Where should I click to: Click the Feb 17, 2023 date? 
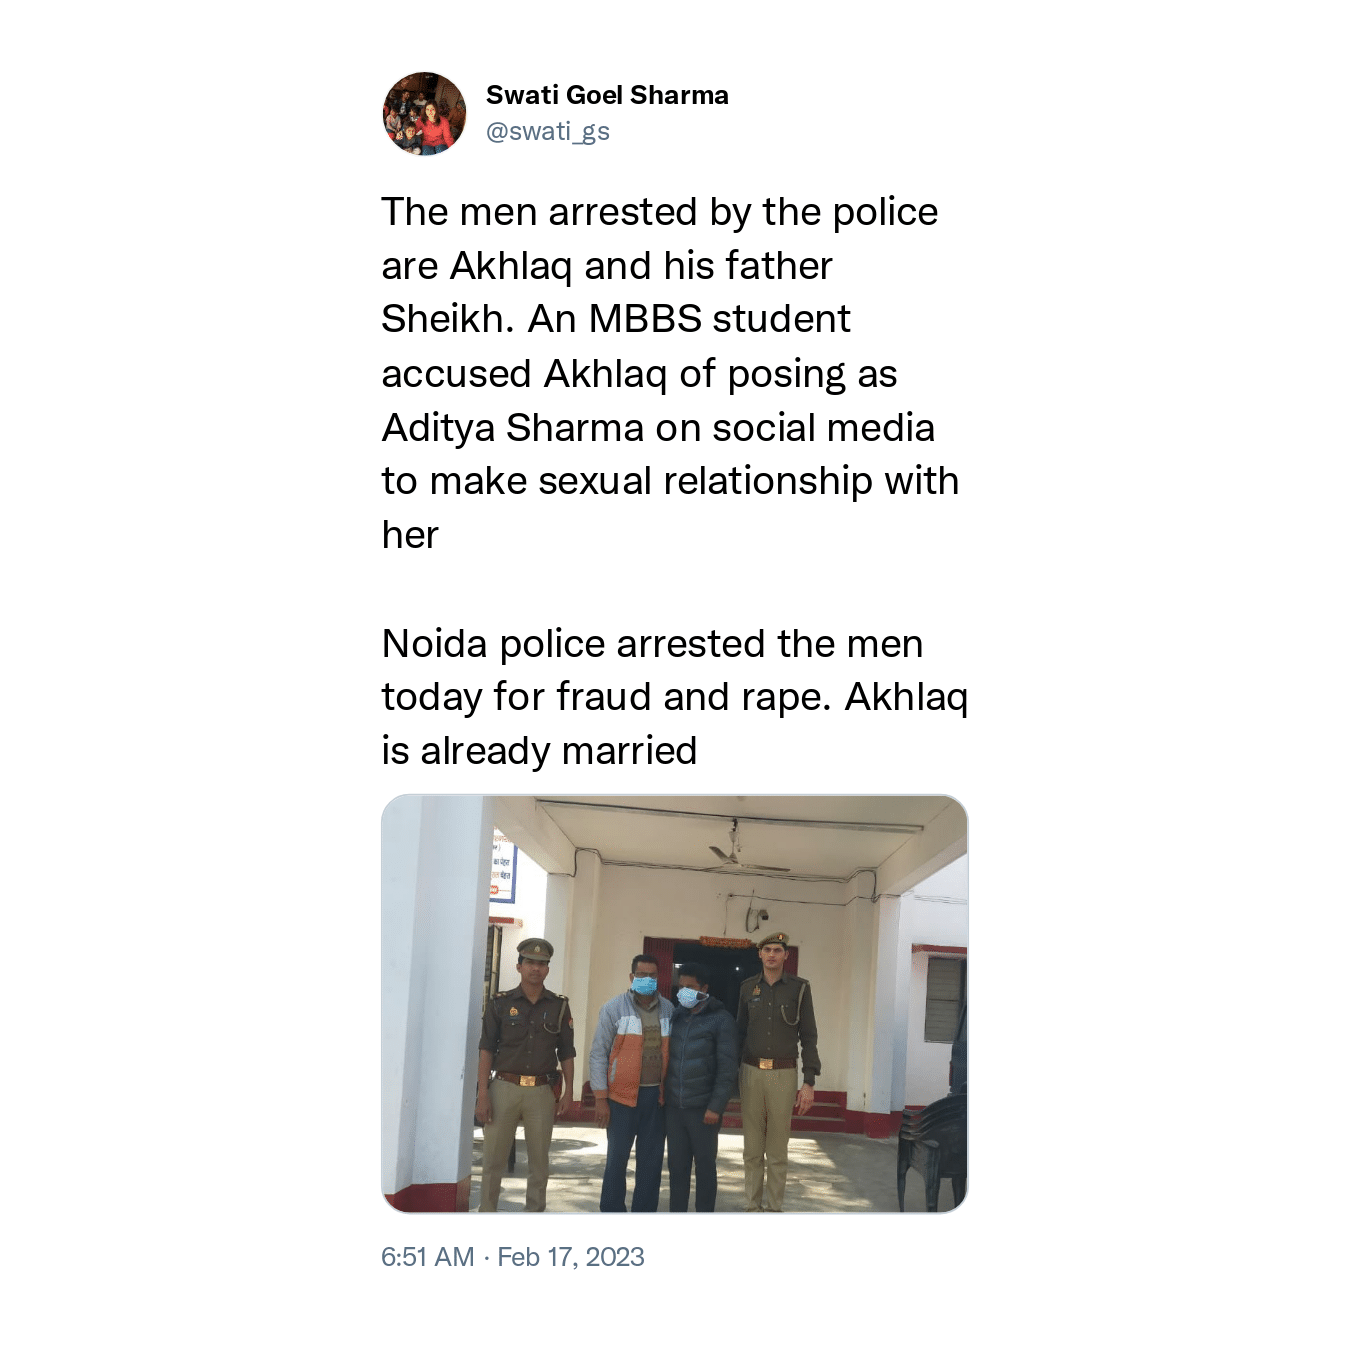[571, 1257]
